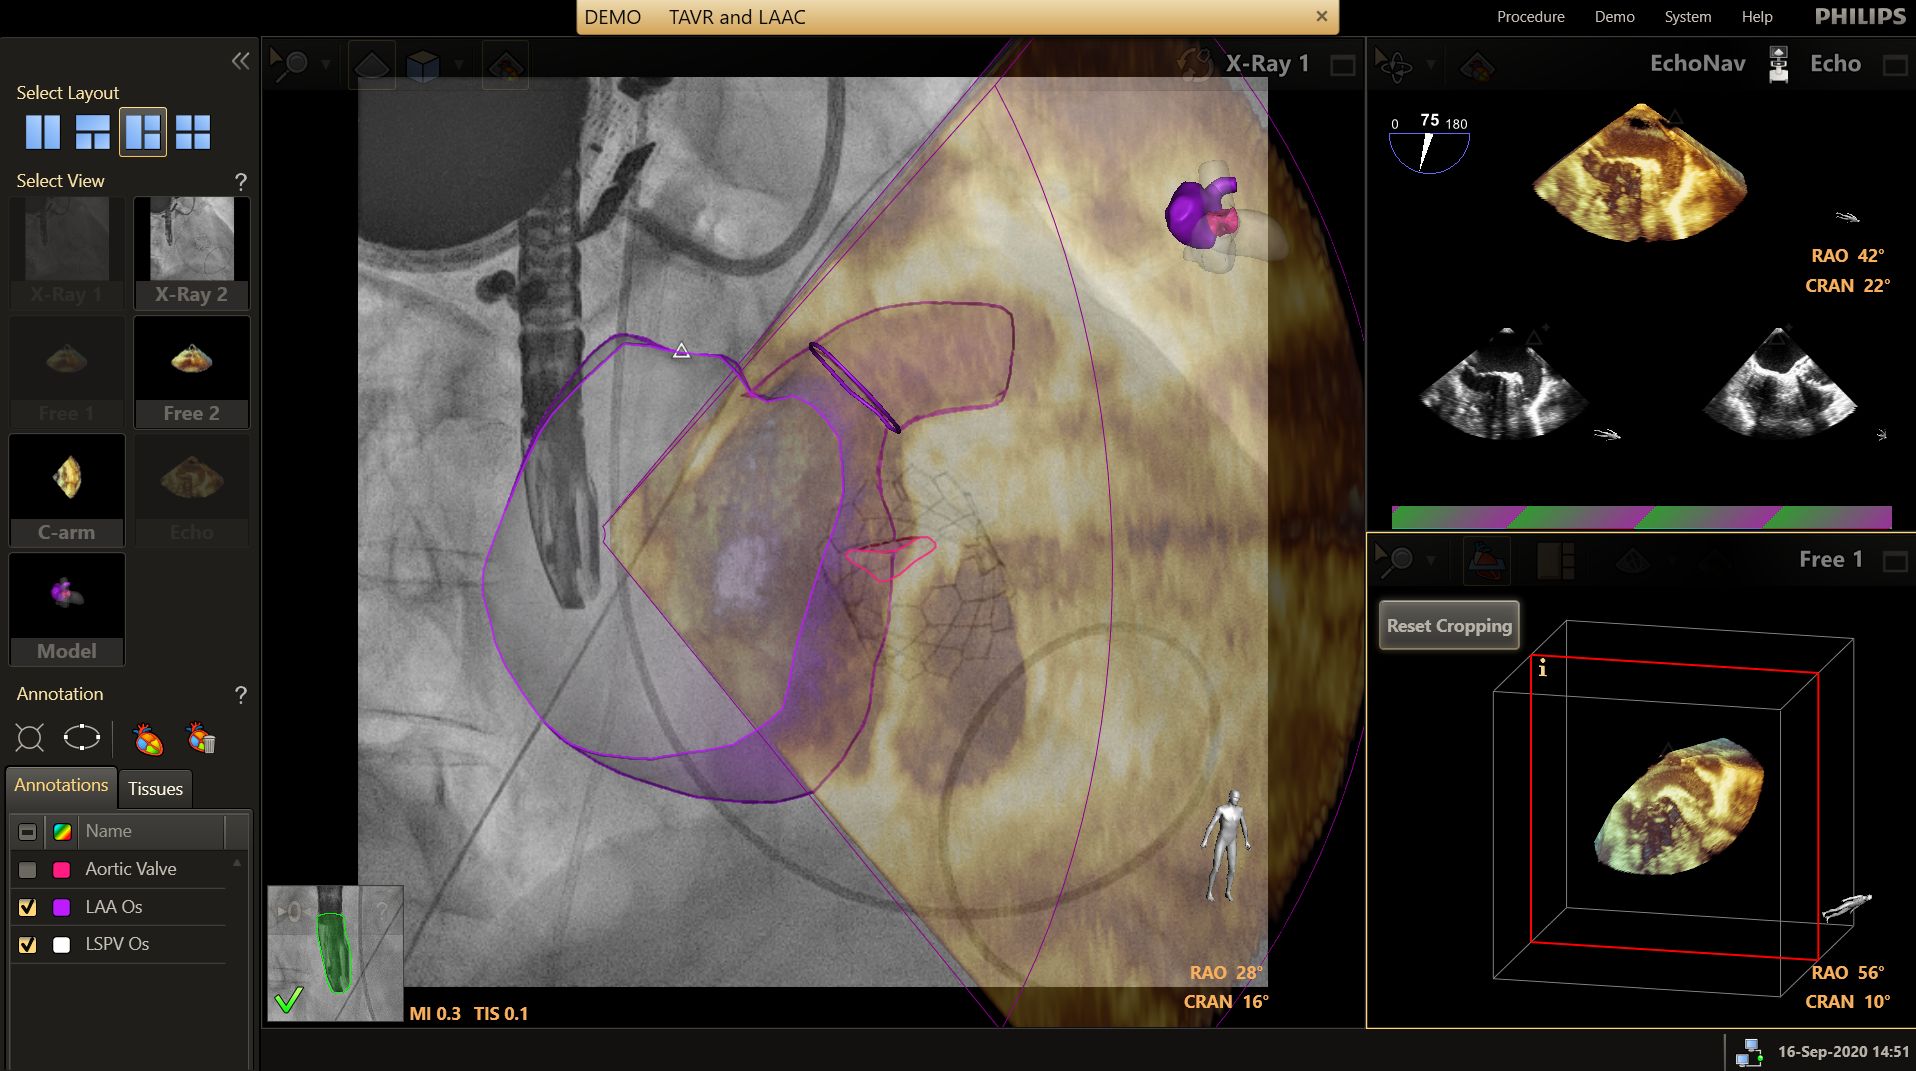Open the Annotation help question mark
The width and height of the screenshot is (1916, 1071).
[x=240, y=695]
